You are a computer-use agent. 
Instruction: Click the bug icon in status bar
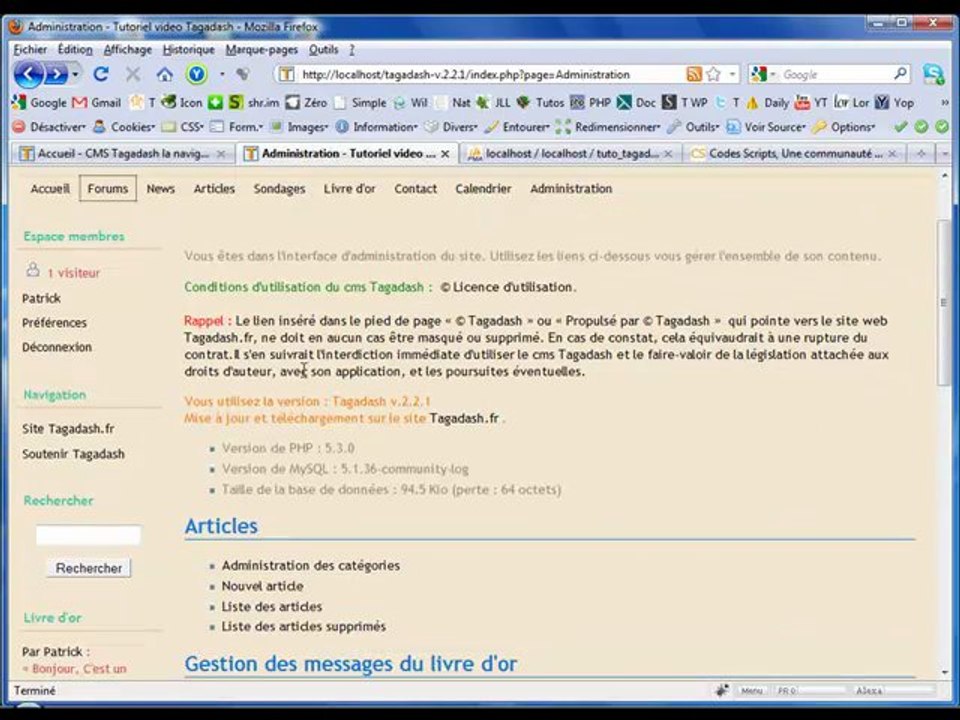[722, 691]
